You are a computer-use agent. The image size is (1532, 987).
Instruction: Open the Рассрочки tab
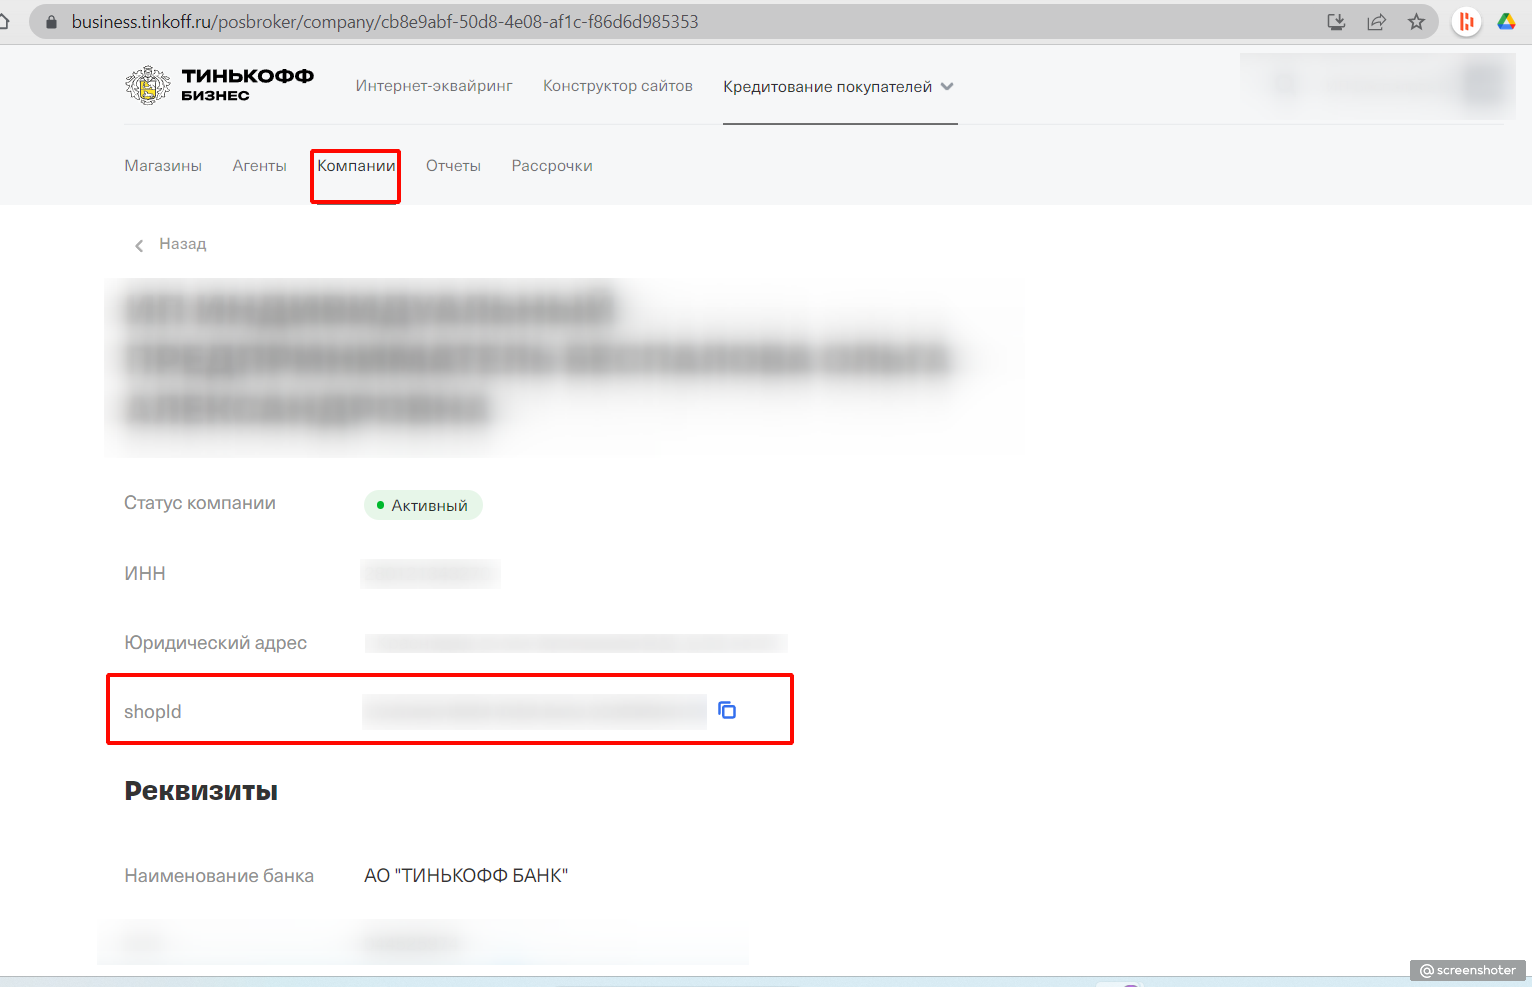pyautogui.click(x=552, y=166)
